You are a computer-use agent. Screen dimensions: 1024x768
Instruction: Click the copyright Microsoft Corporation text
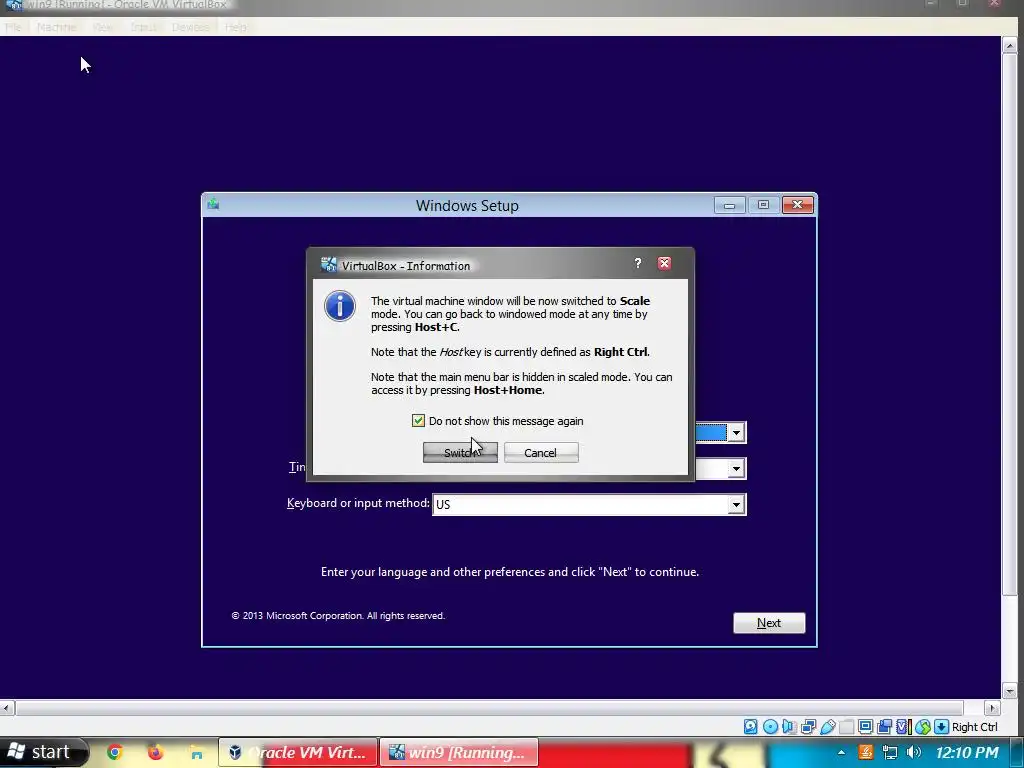click(338, 616)
